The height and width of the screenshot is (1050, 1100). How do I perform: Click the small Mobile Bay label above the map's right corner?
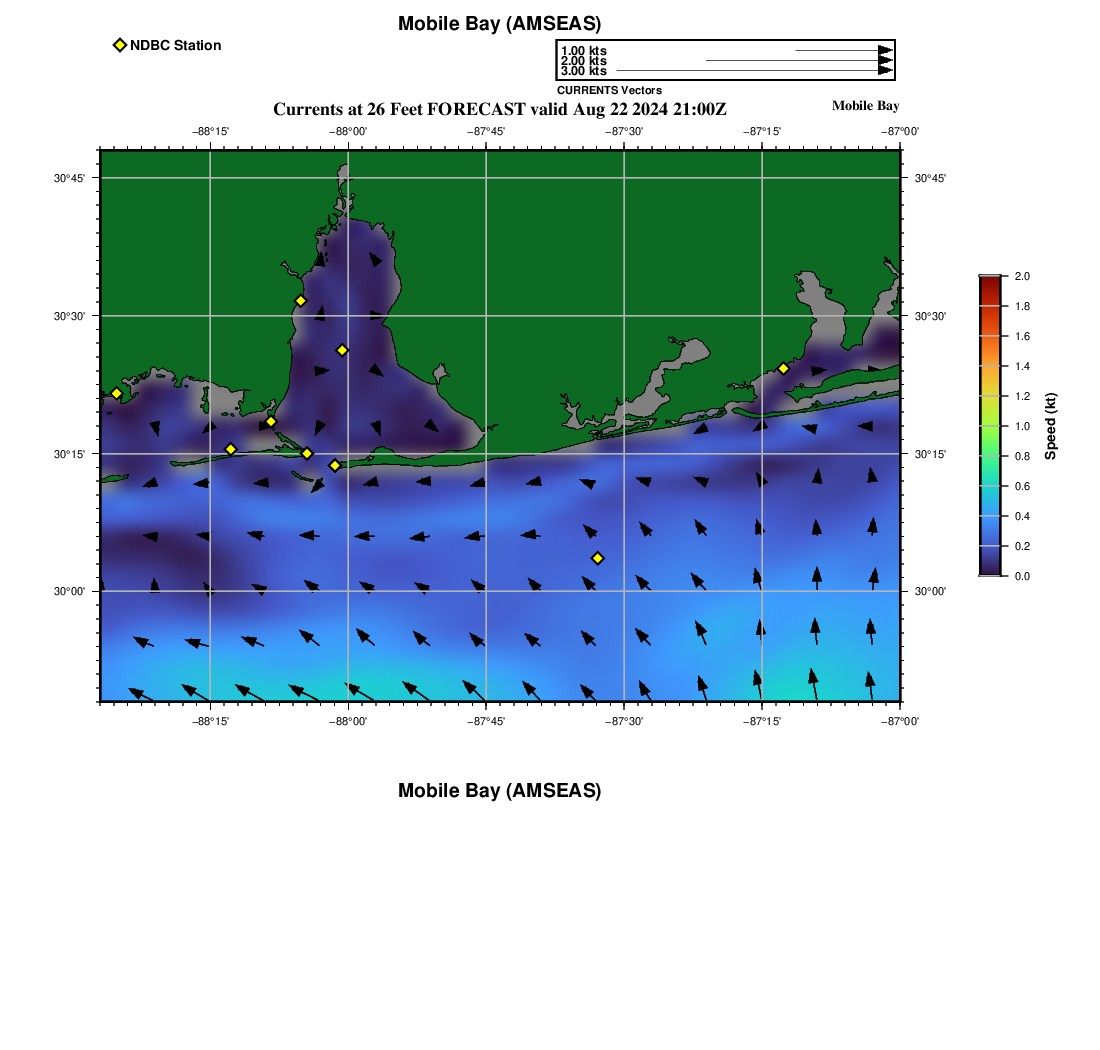point(865,106)
